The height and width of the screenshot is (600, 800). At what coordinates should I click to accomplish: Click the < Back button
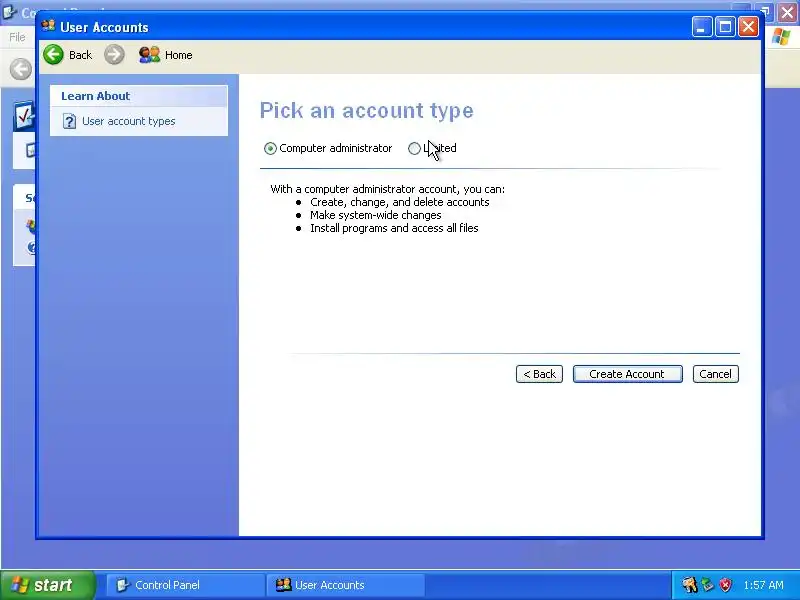pos(539,374)
